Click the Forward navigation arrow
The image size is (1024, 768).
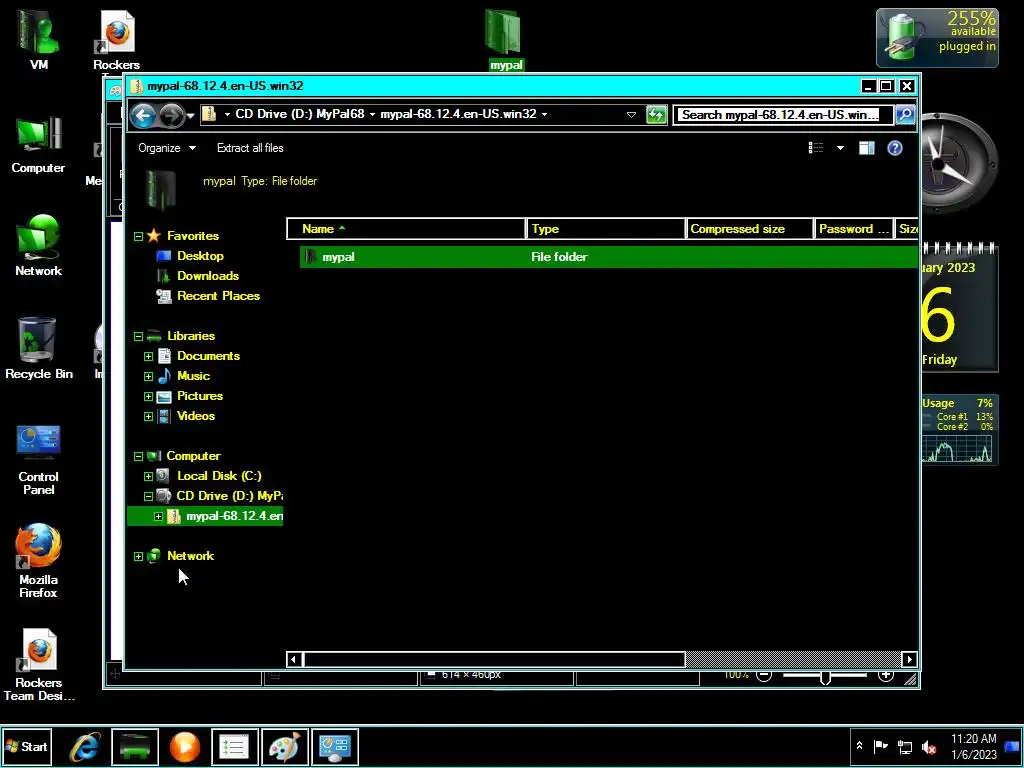point(172,116)
